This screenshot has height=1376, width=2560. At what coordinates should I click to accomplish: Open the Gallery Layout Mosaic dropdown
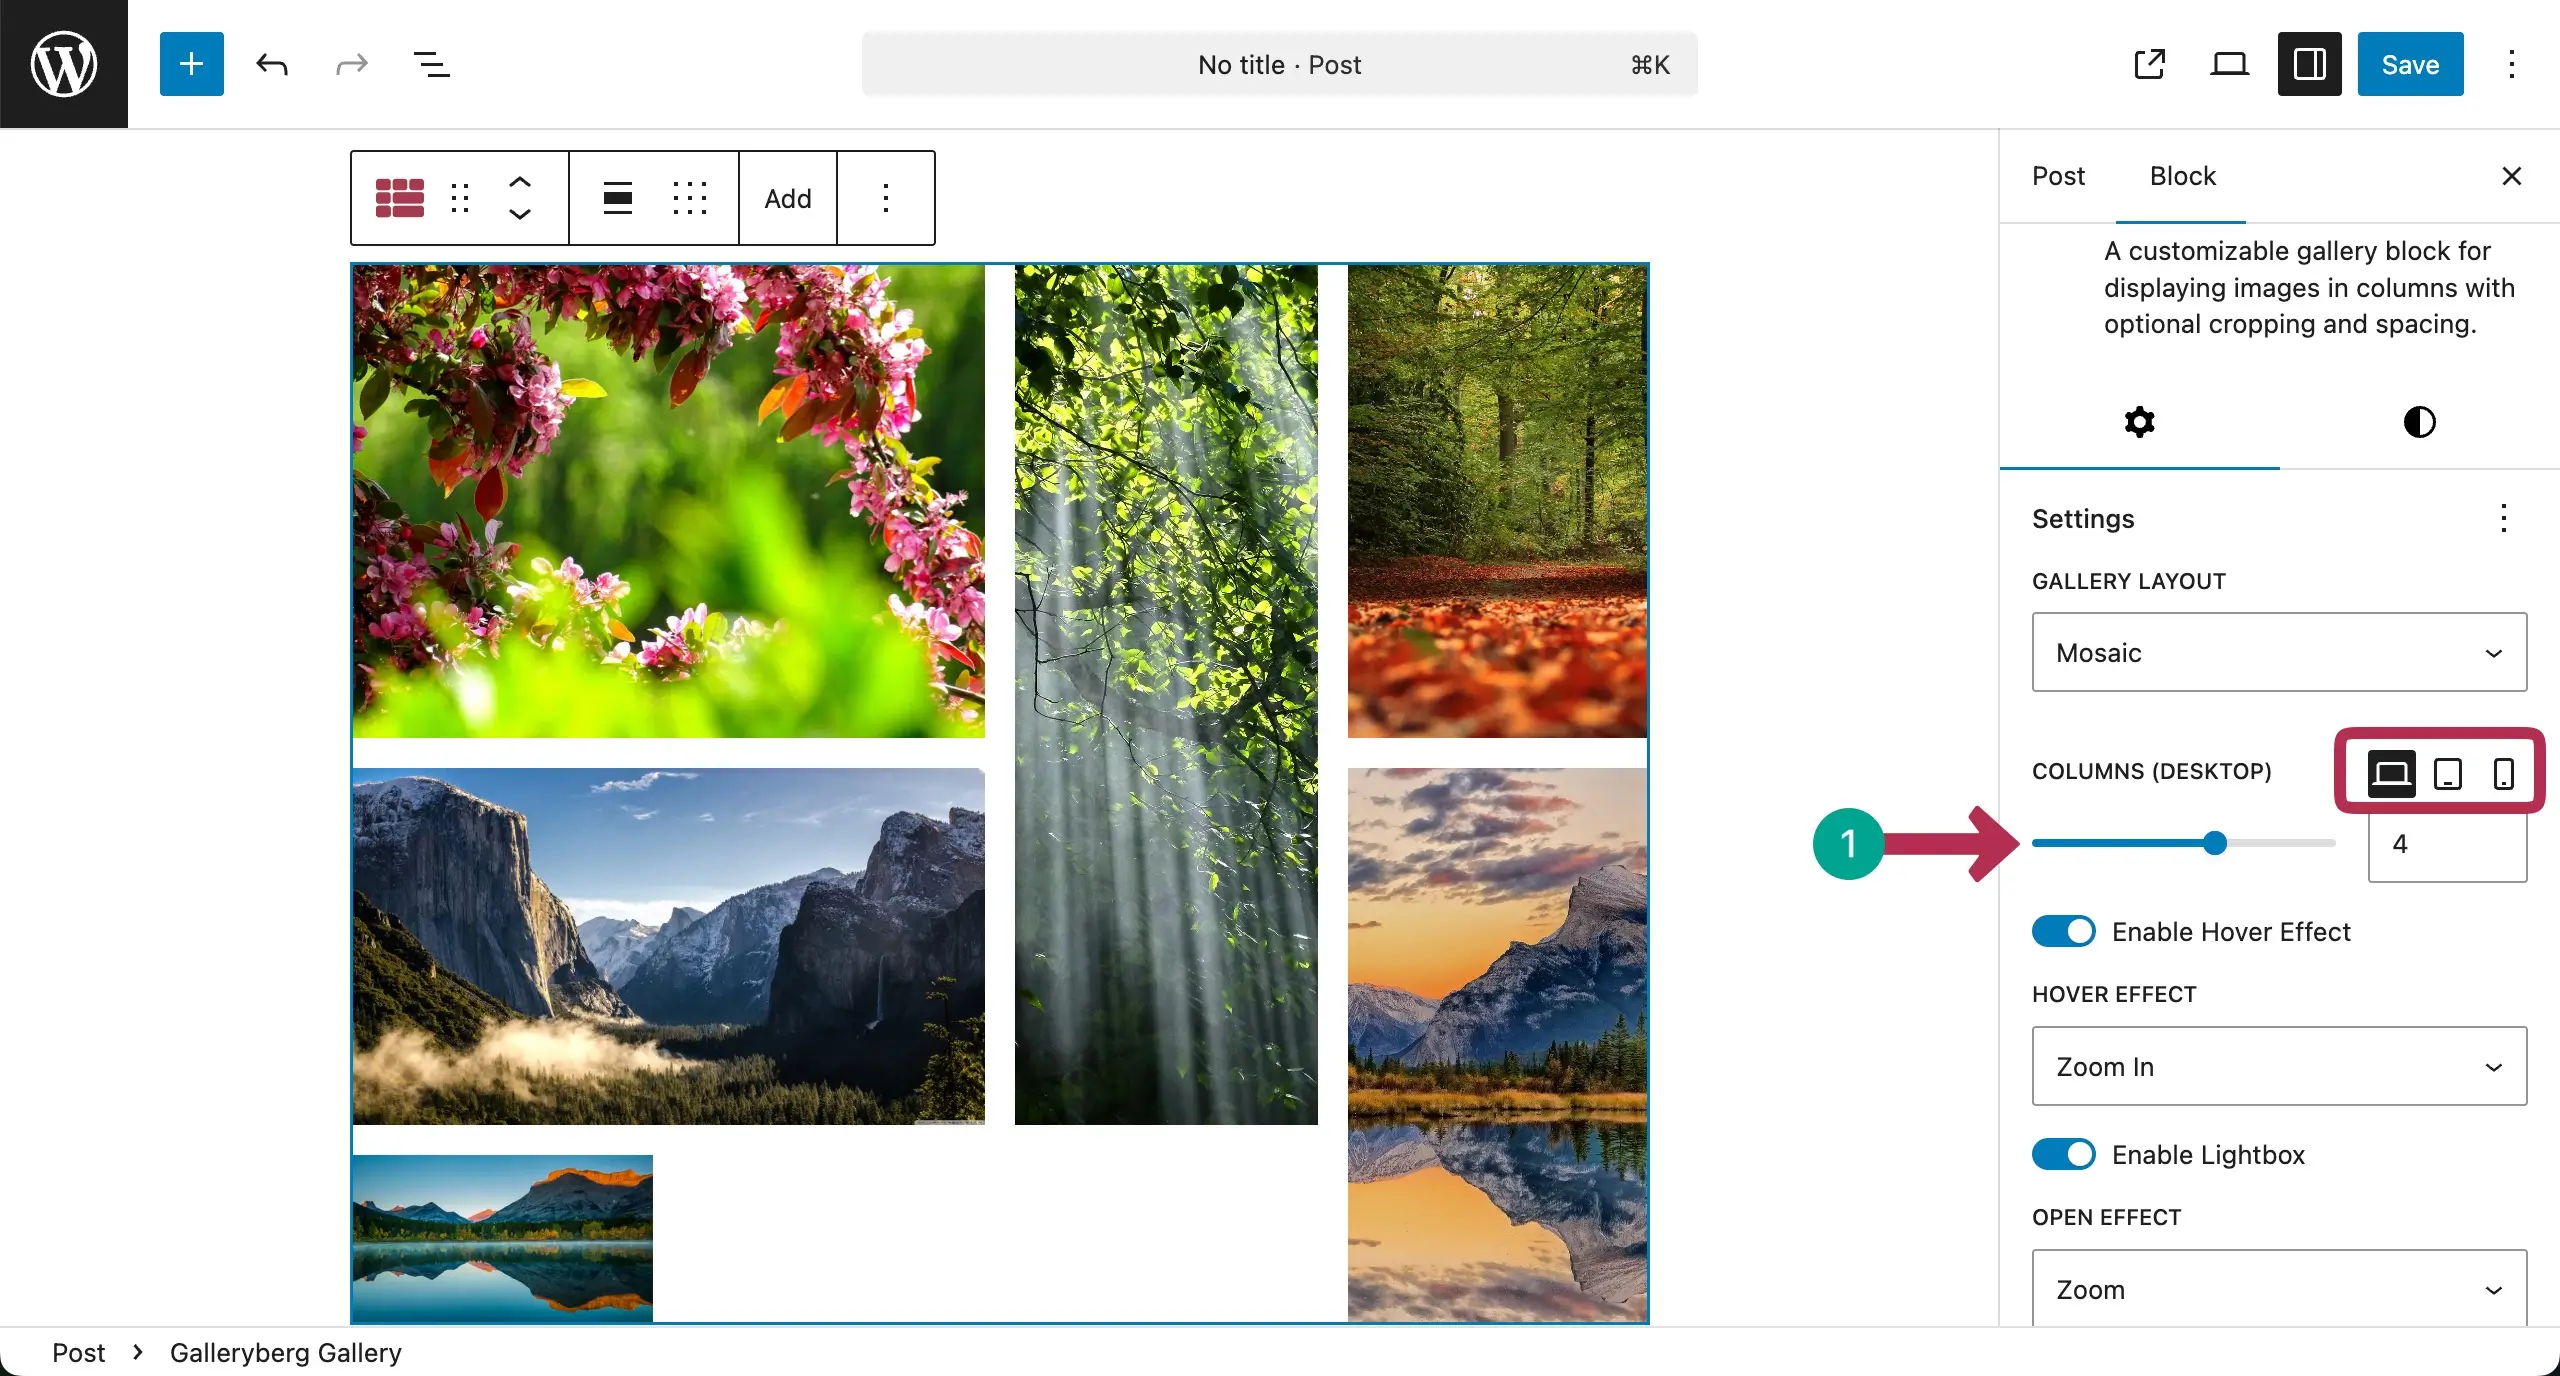coord(2278,652)
